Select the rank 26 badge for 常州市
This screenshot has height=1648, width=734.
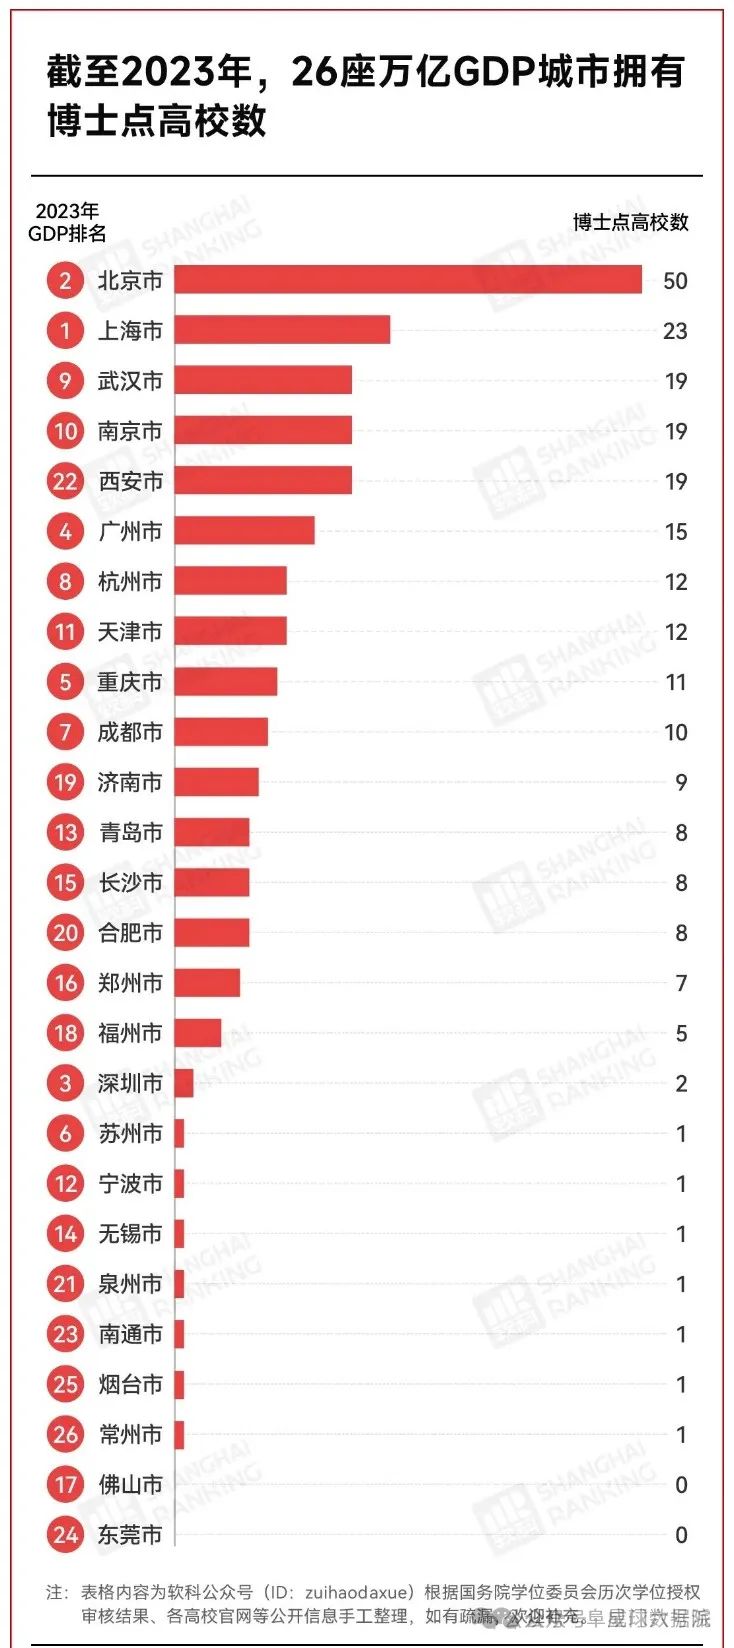click(x=65, y=1434)
